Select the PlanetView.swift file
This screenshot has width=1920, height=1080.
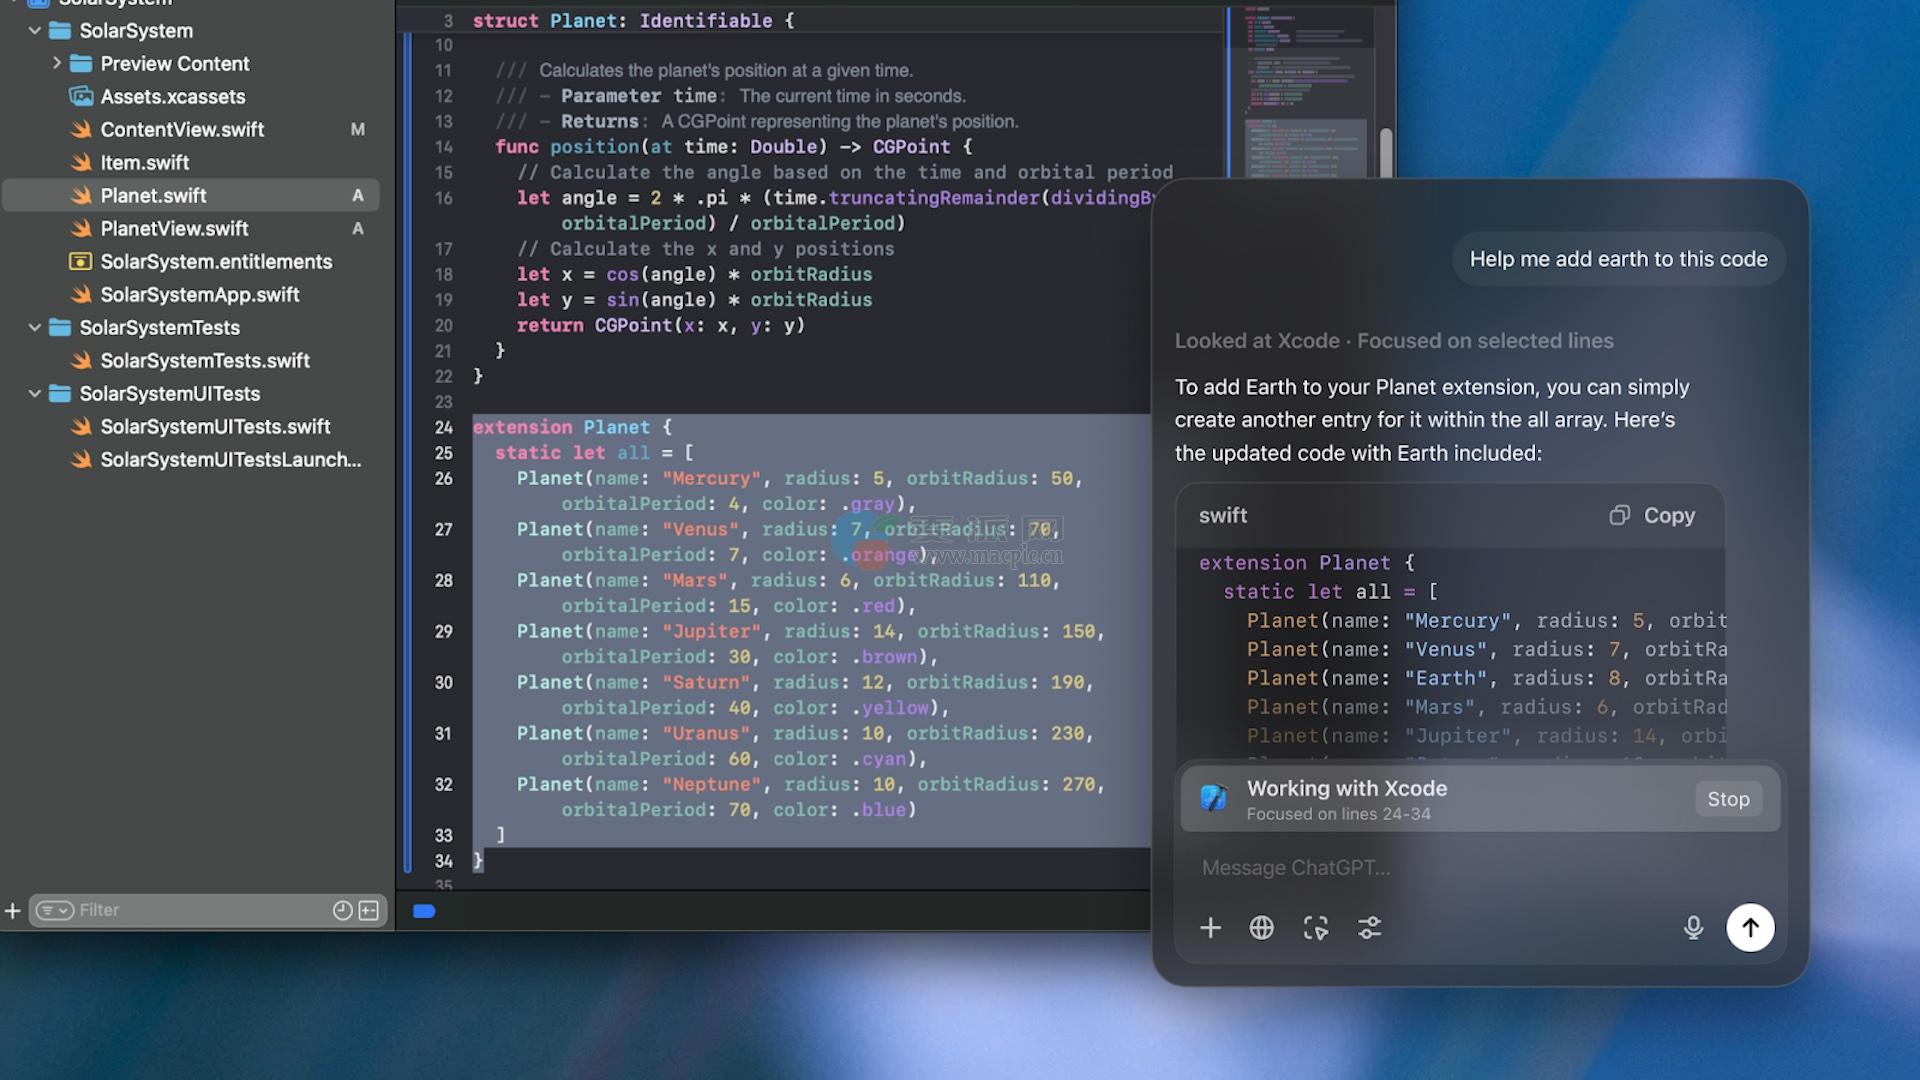[x=174, y=228]
